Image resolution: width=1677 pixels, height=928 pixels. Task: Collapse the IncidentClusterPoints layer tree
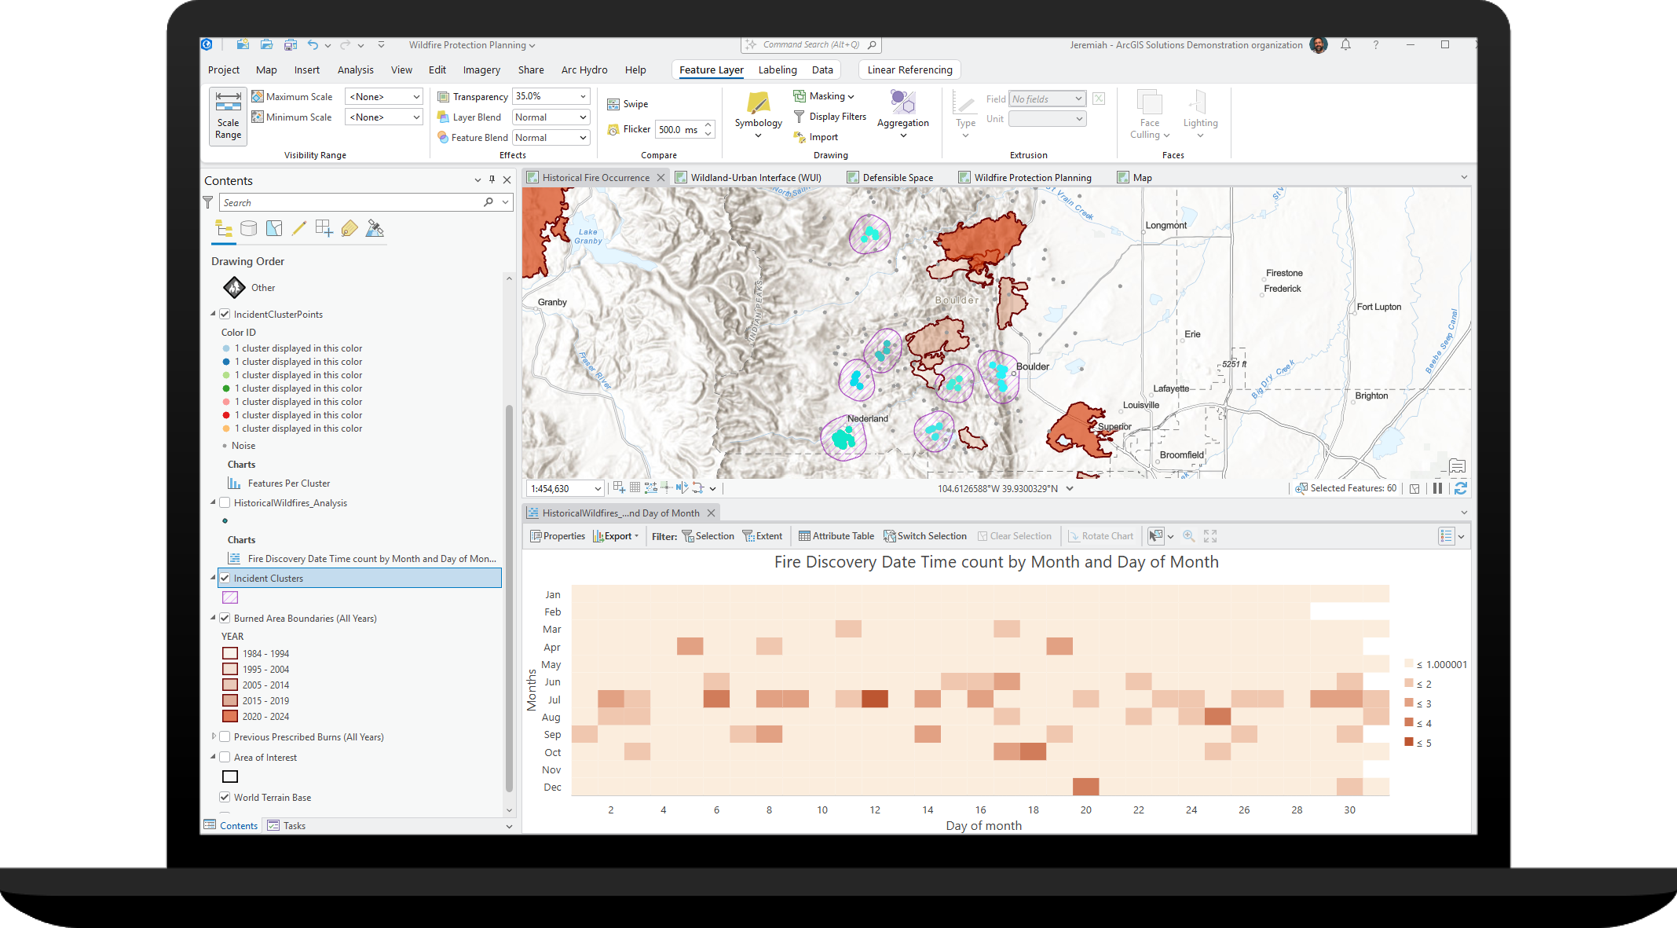tap(213, 313)
